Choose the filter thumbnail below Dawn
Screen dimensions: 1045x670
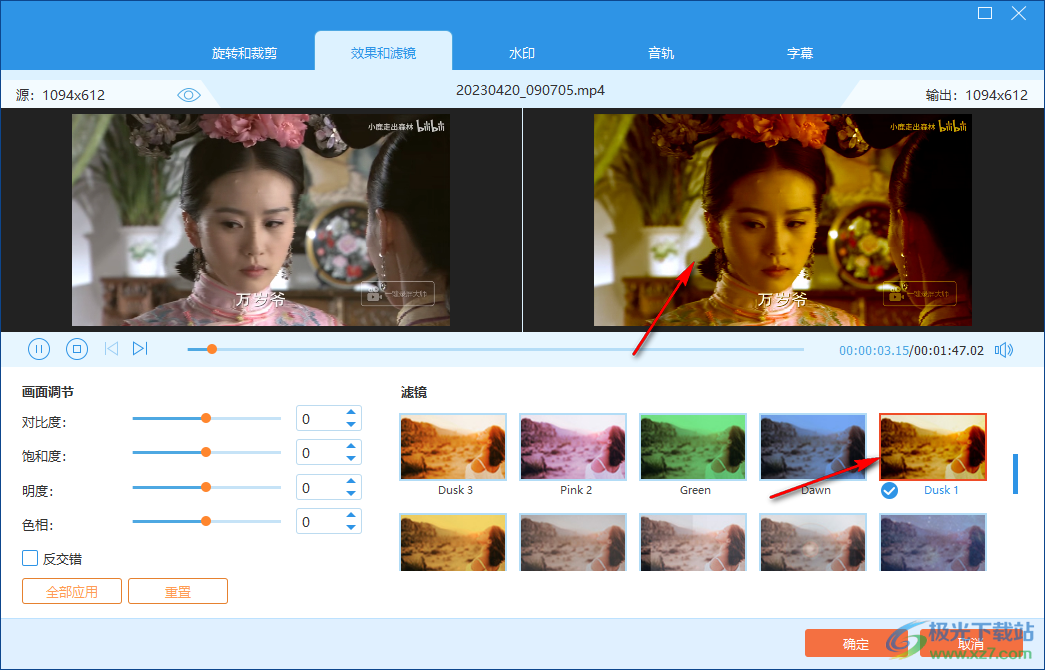[x=813, y=542]
